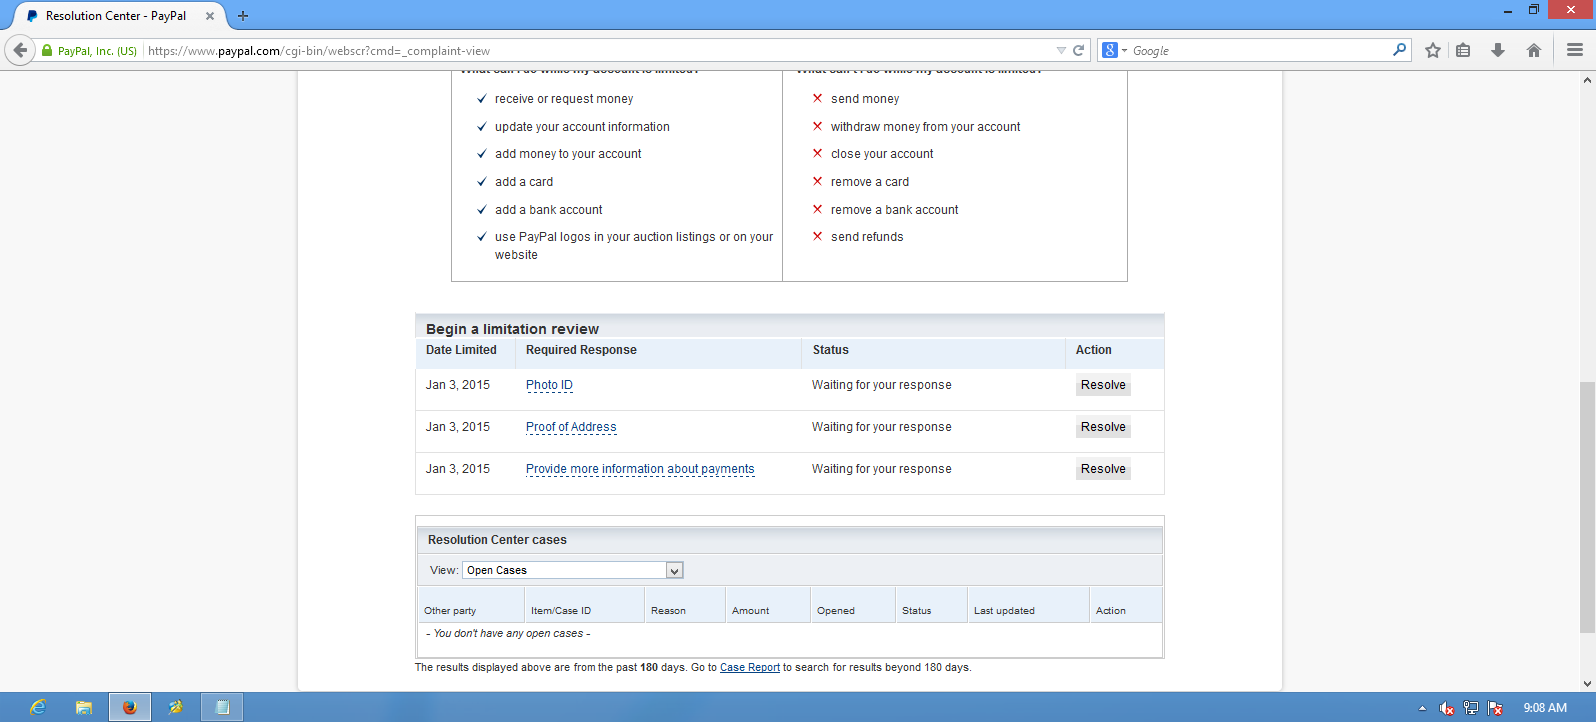Launch Internet Explorer from the taskbar
The image size is (1596, 722).
tap(37, 707)
